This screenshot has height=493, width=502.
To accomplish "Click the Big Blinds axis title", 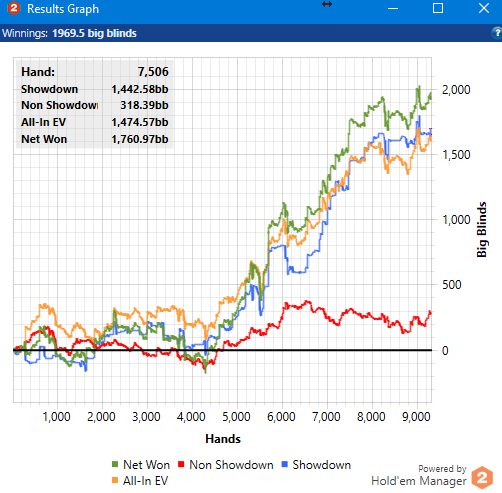I will tap(482, 229).
